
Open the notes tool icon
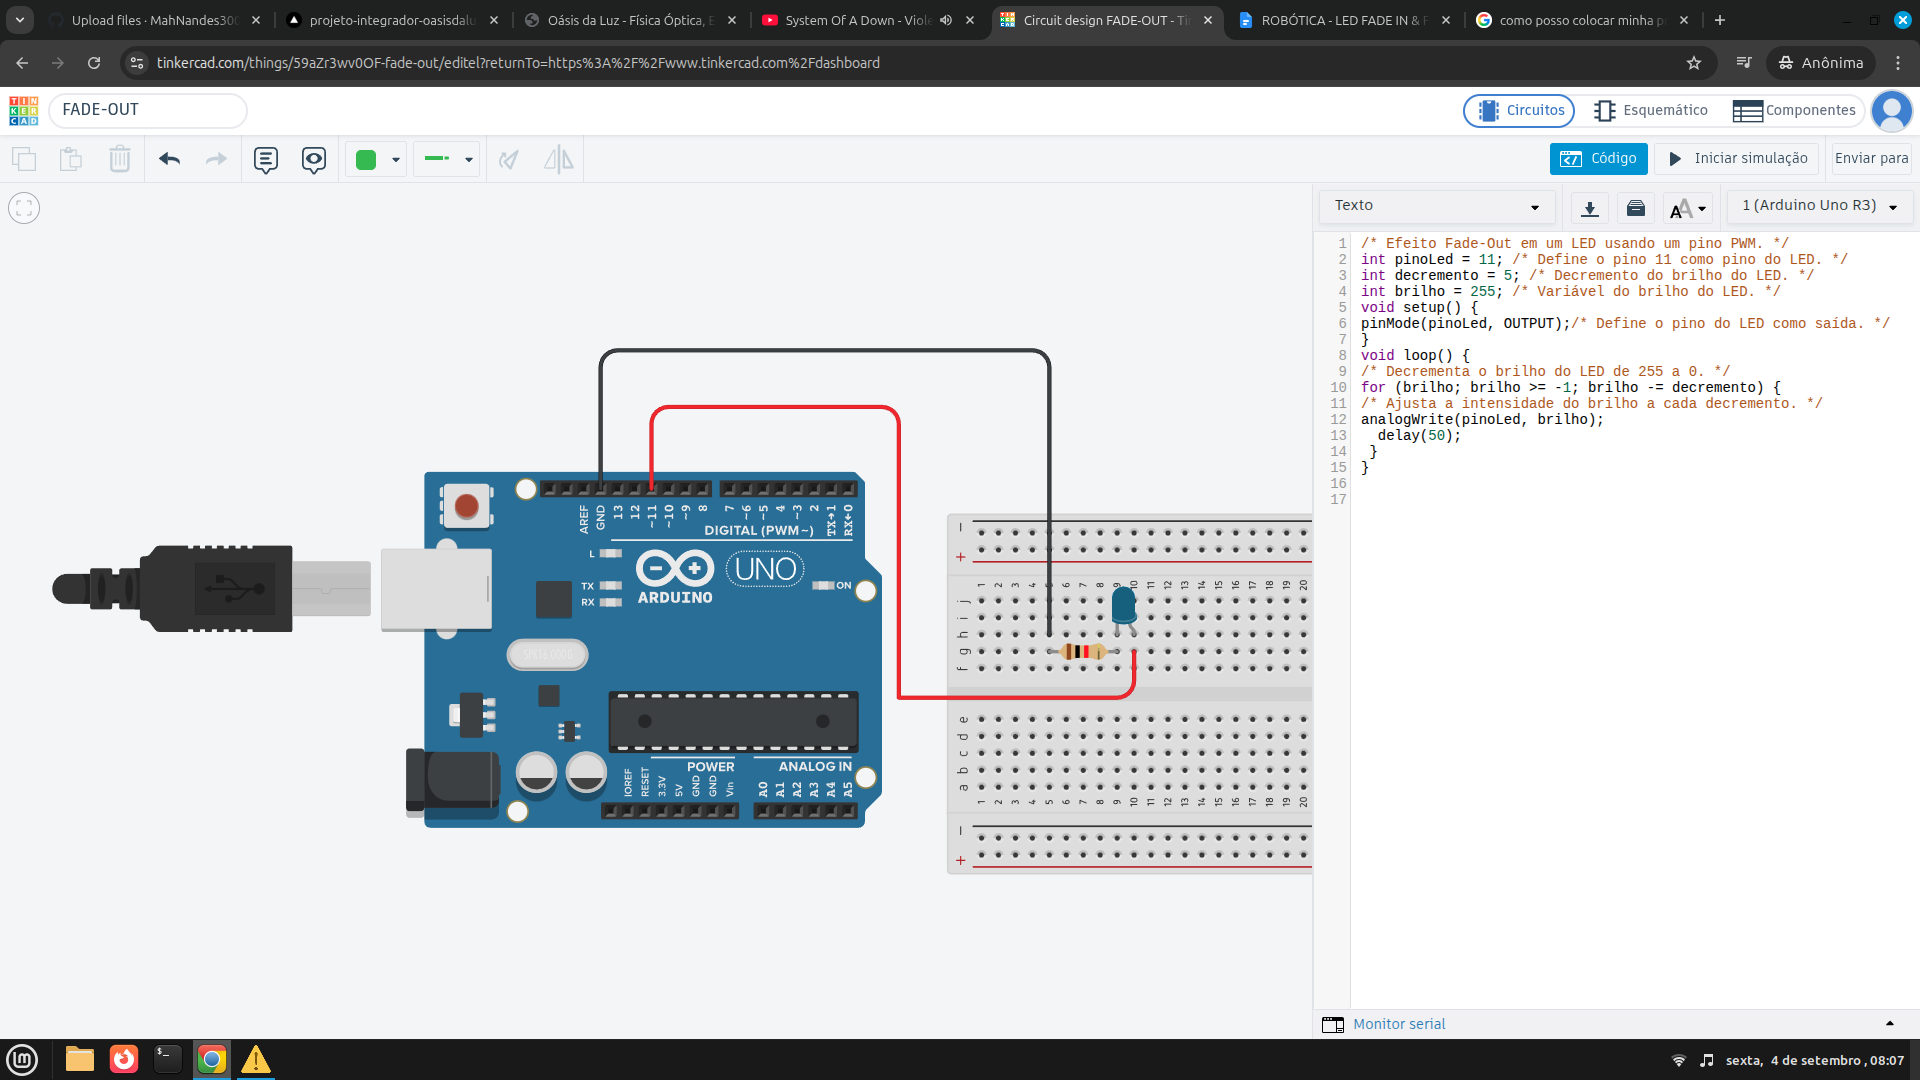pos(265,160)
